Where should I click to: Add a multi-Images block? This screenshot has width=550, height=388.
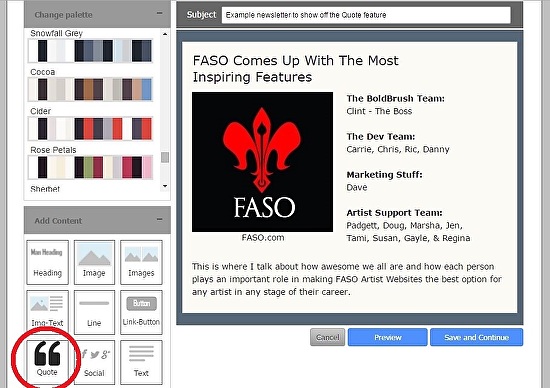pos(141,262)
